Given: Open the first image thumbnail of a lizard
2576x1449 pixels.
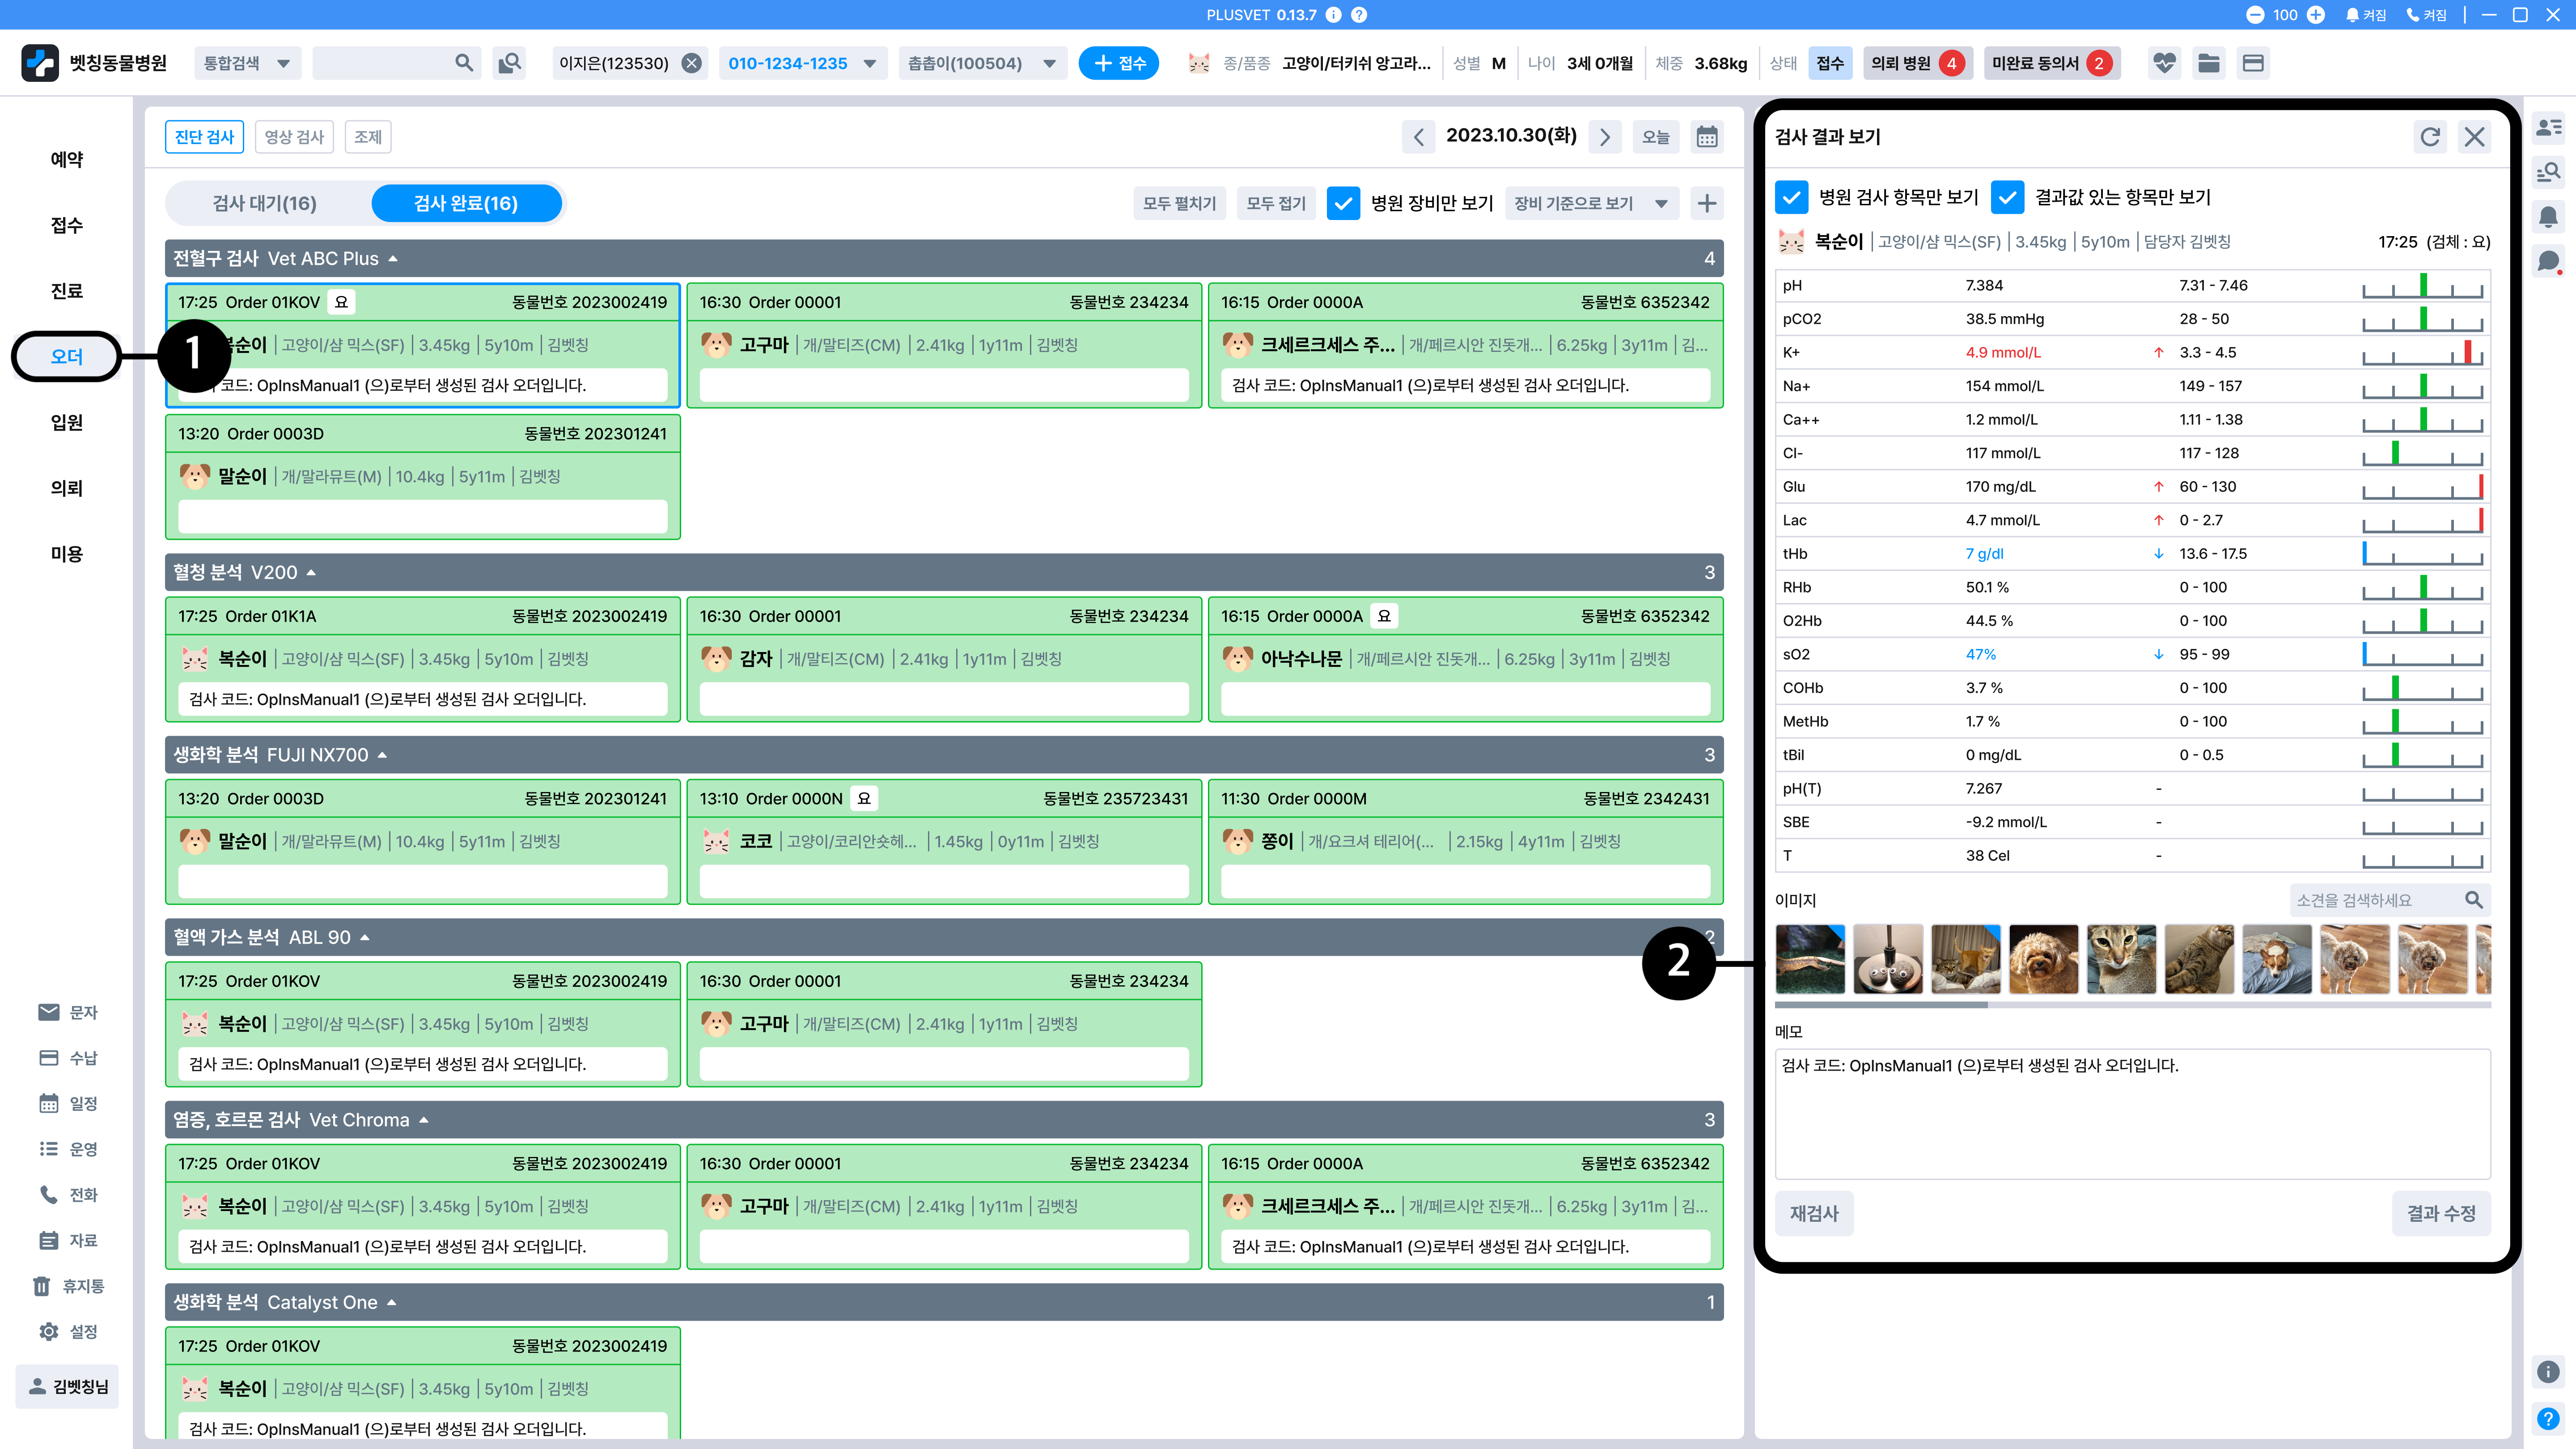Looking at the screenshot, I should coord(1810,959).
